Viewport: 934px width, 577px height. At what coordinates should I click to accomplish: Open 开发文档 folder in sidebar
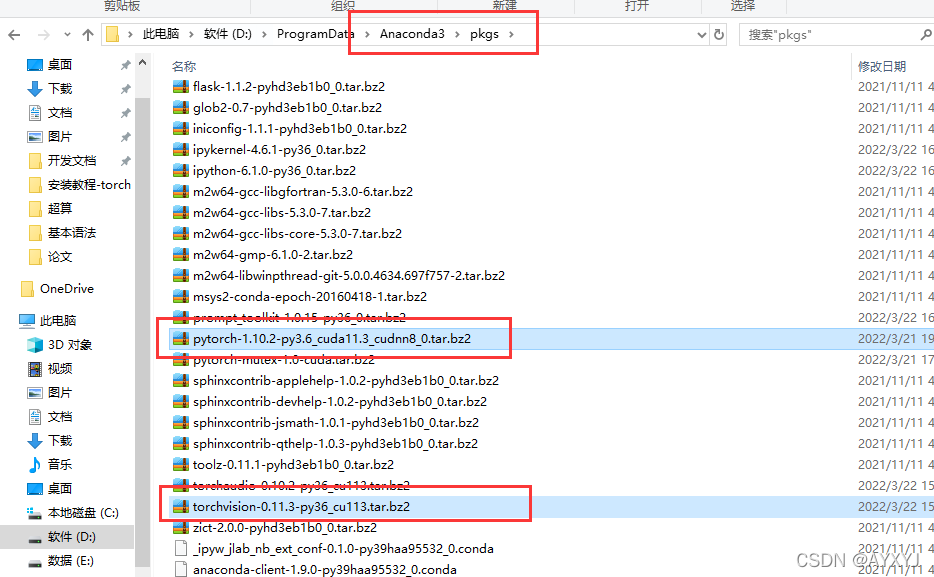coord(72,161)
